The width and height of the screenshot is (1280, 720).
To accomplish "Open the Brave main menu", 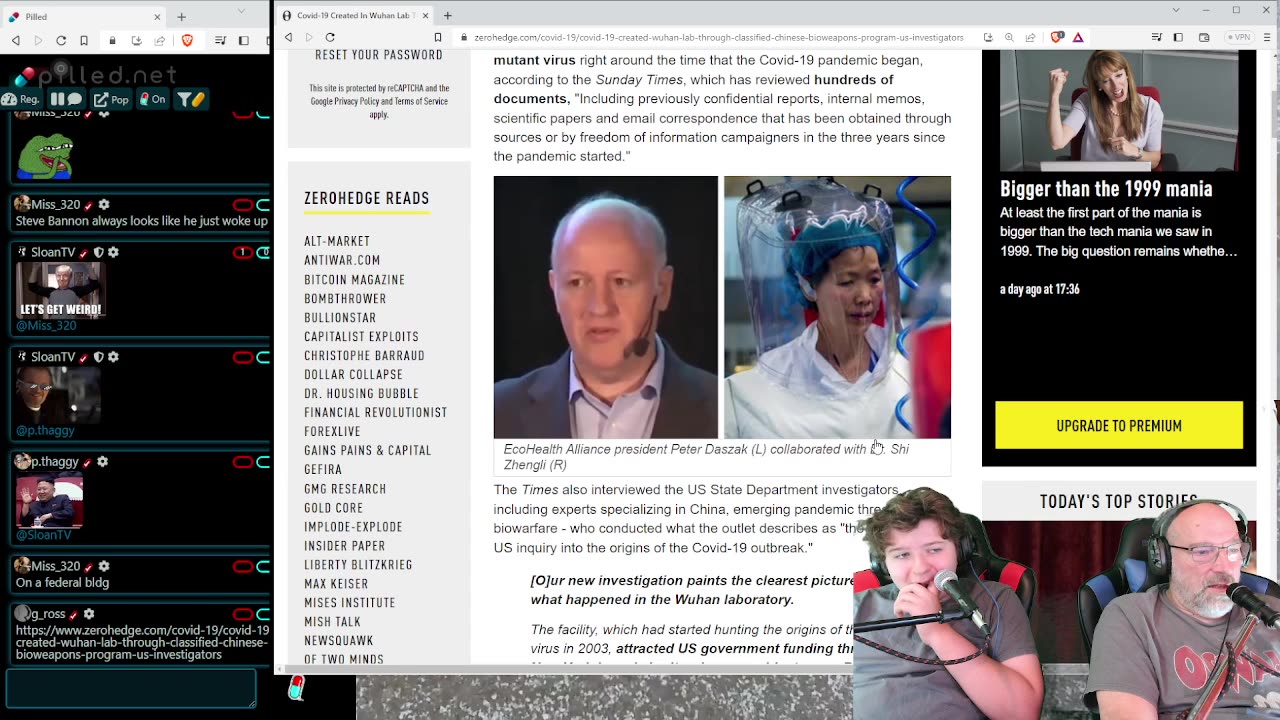I will point(1267,38).
